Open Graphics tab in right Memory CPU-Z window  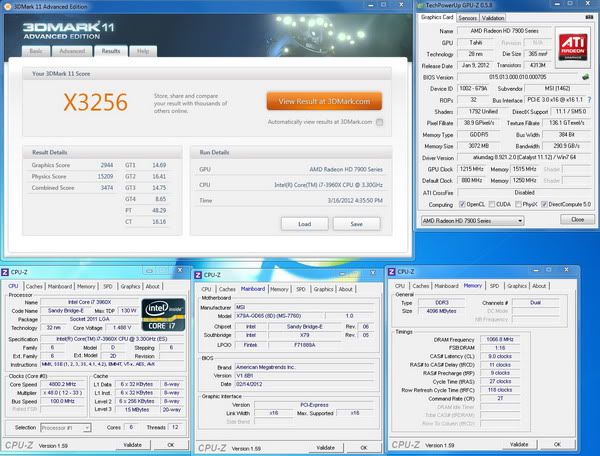click(x=517, y=286)
